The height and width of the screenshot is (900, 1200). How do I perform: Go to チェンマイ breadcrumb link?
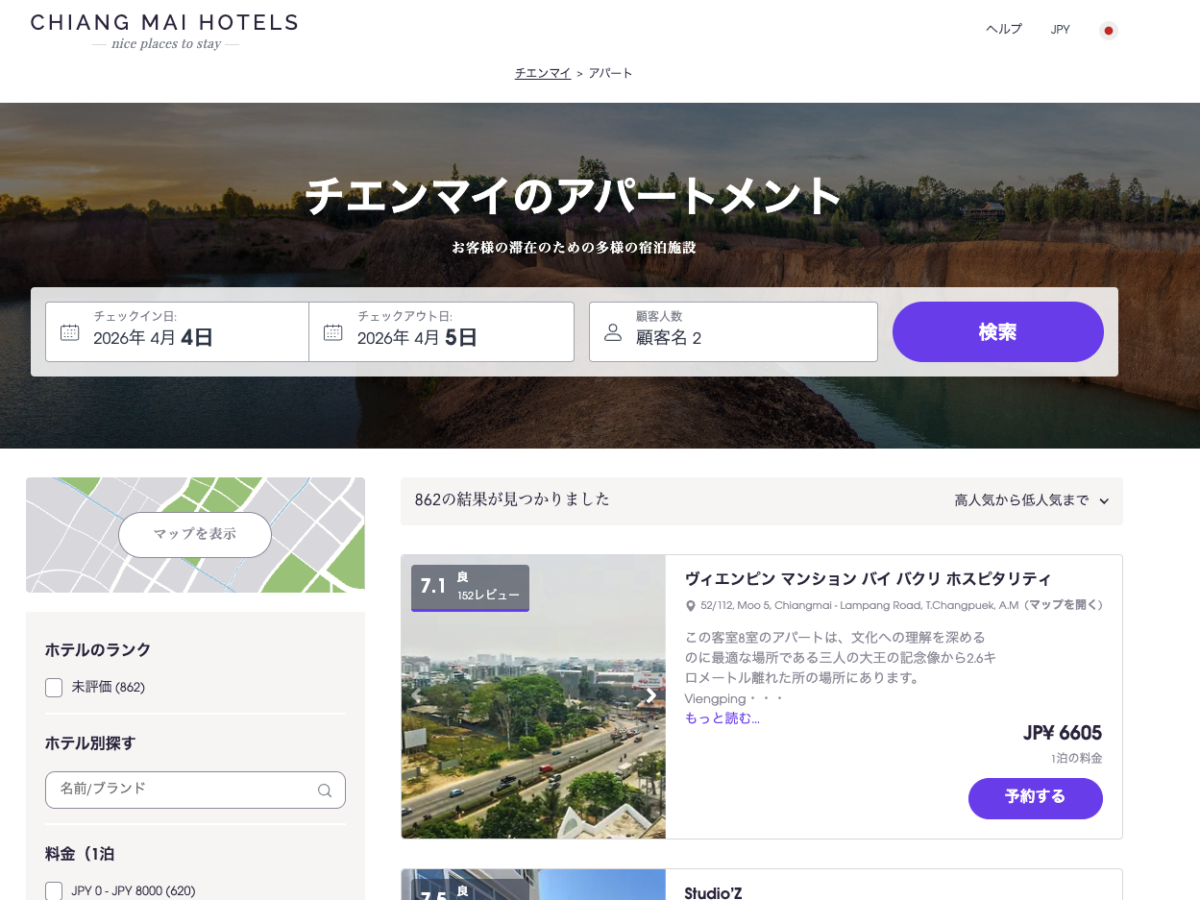click(542, 73)
